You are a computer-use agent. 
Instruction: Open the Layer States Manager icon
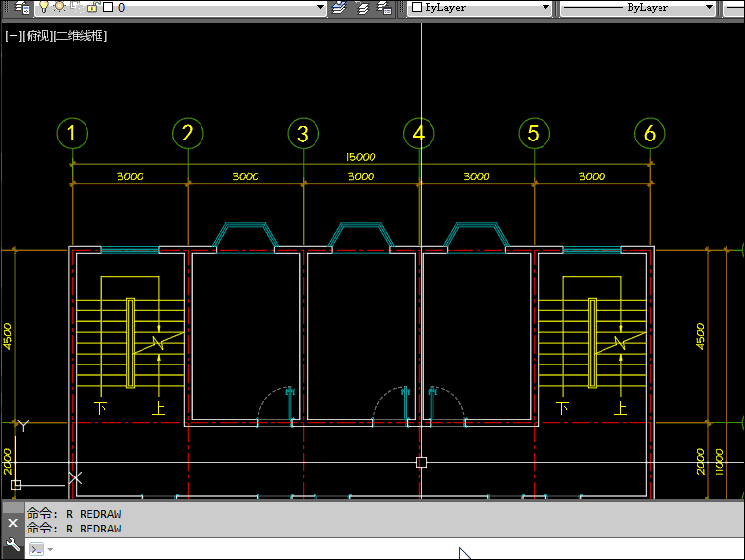coord(385,7)
